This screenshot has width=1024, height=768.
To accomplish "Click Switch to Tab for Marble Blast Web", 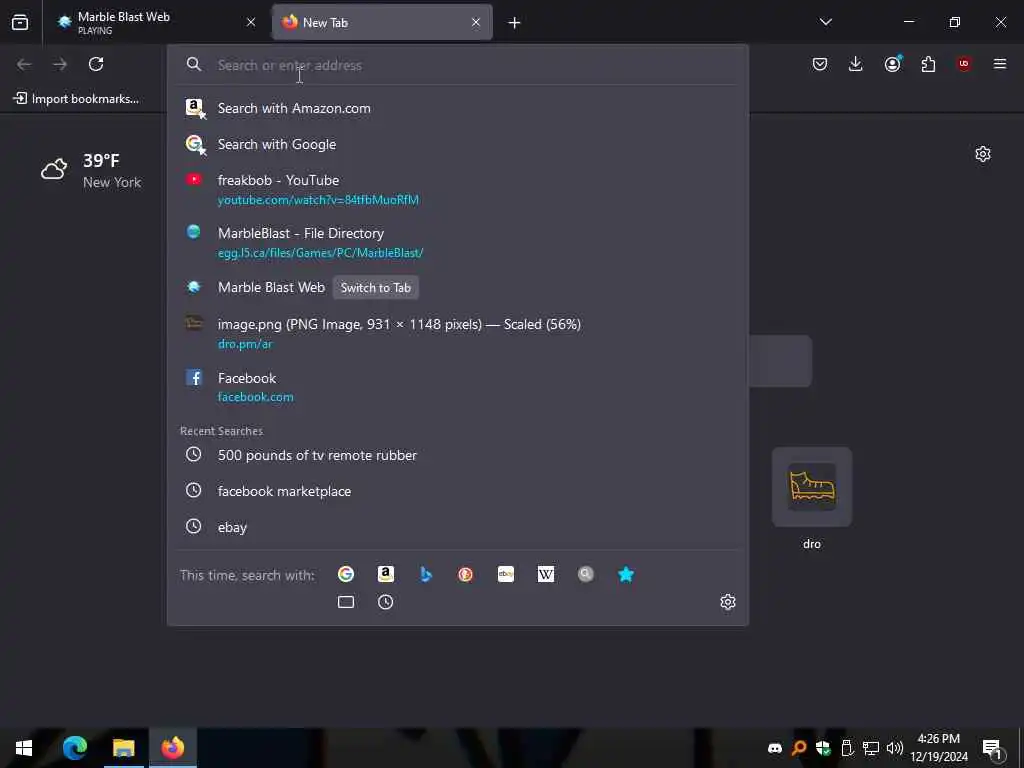I will [x=376, y=288].
